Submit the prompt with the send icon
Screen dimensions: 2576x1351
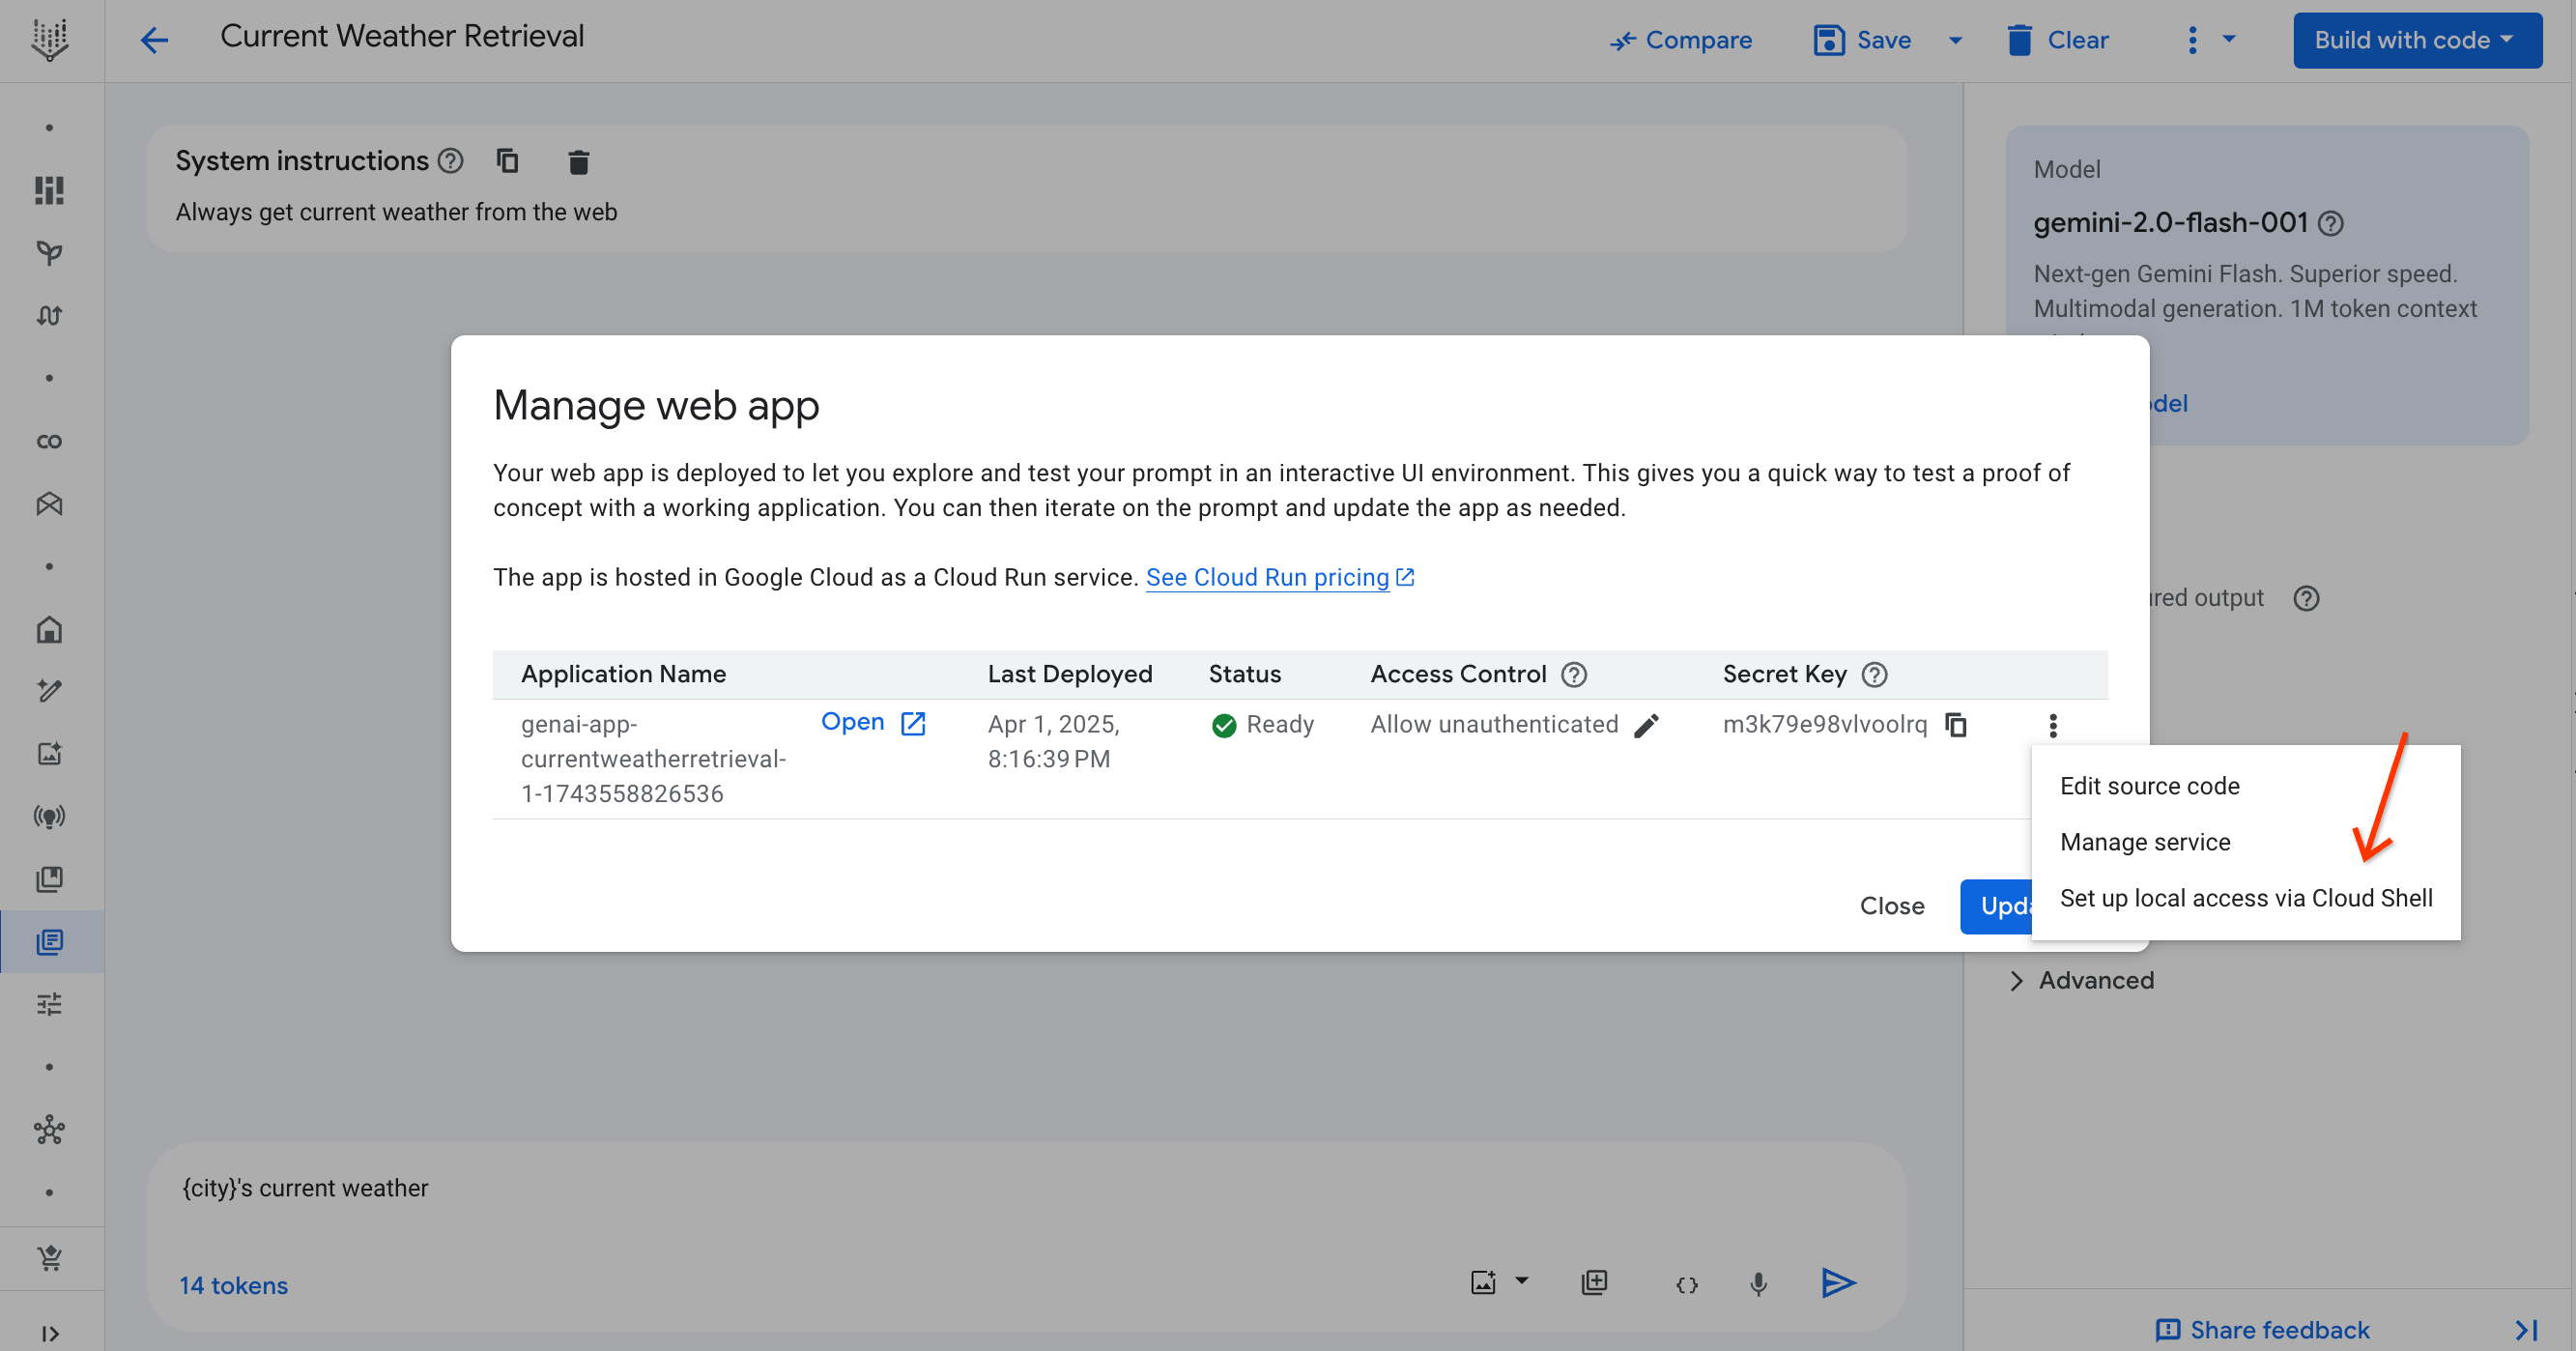[x=1838, y=1283]
